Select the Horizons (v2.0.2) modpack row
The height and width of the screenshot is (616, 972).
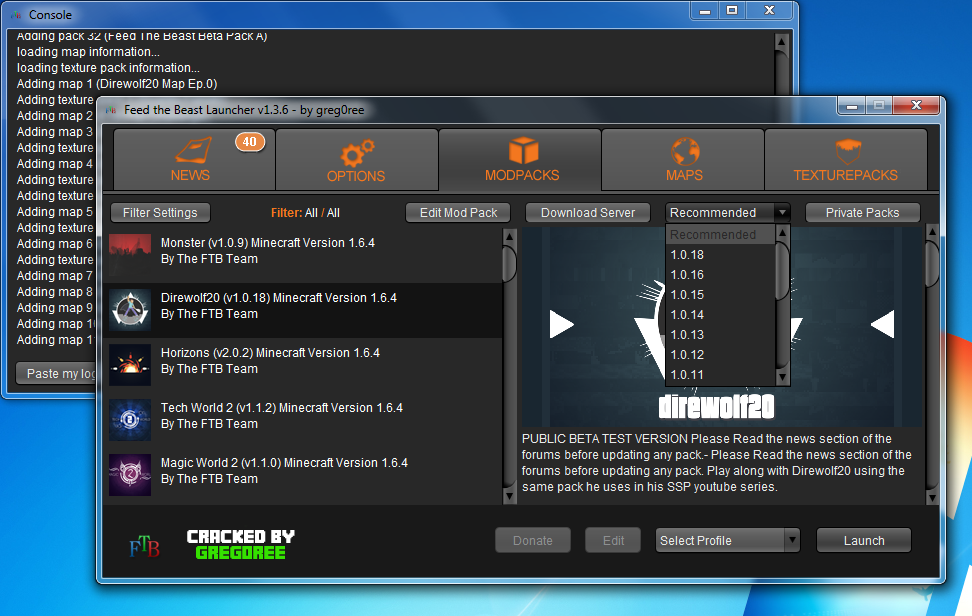click(303, 365)
